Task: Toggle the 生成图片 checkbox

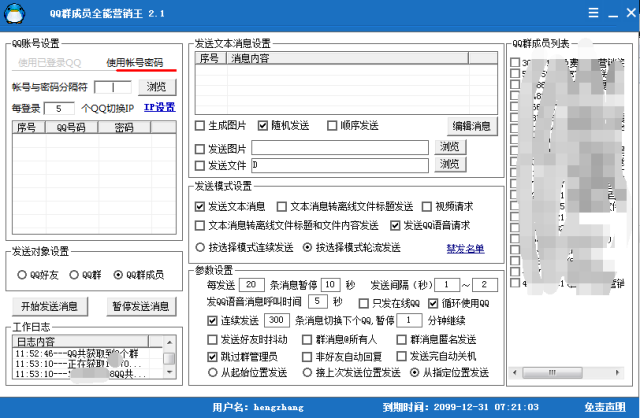Action: coord(200,126)
